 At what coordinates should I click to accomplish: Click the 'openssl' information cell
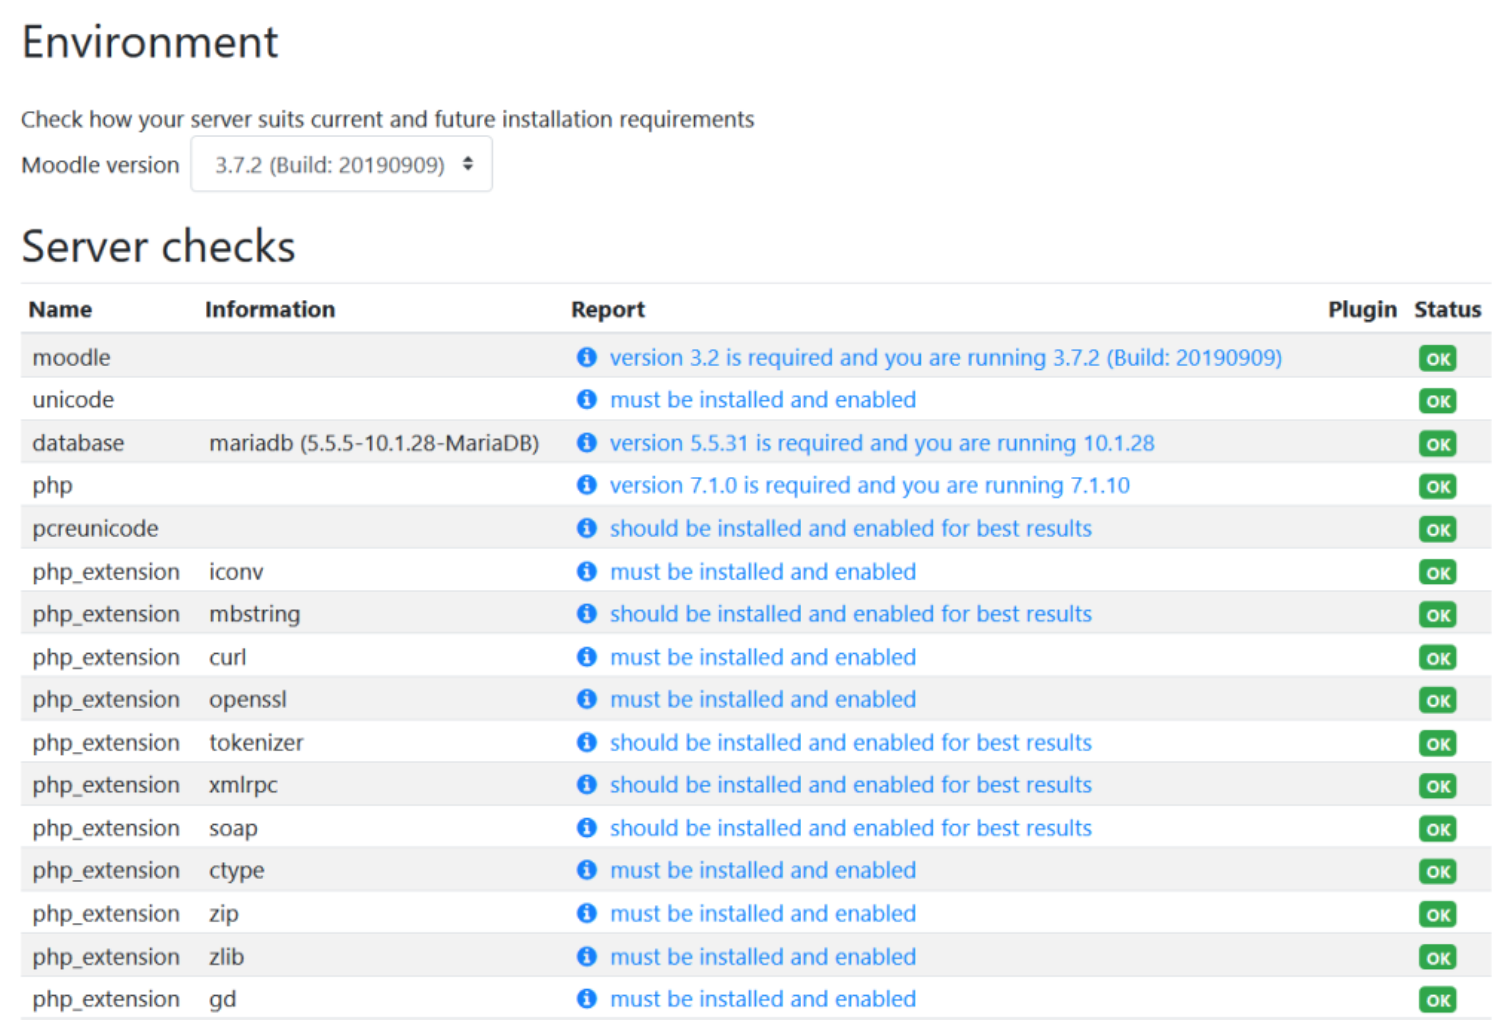tap(248, 700)
